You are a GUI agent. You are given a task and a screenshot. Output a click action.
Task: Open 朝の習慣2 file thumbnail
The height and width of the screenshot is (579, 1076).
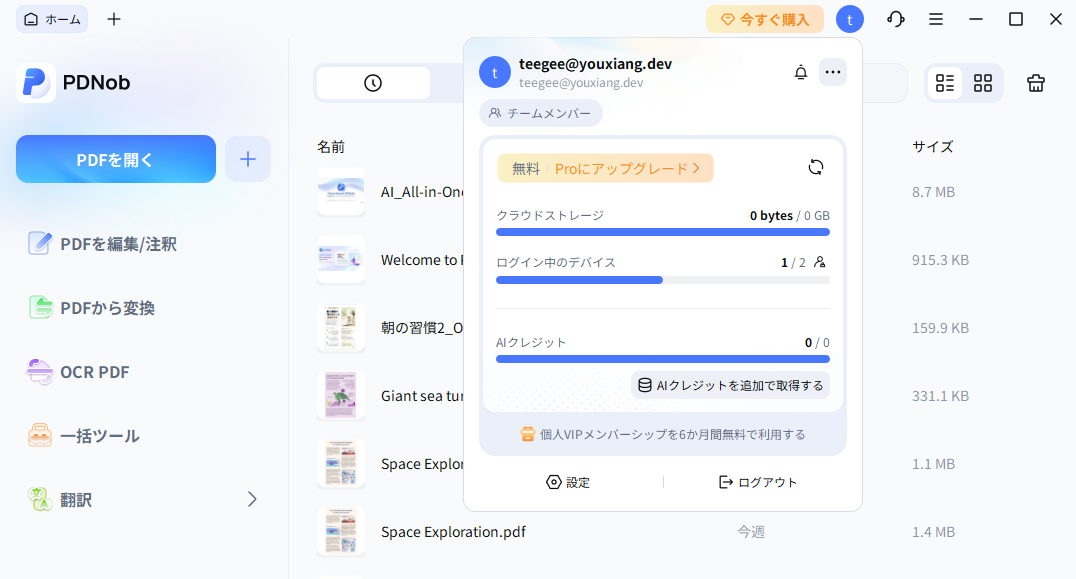pyautogui.click(x=341, y=328)
